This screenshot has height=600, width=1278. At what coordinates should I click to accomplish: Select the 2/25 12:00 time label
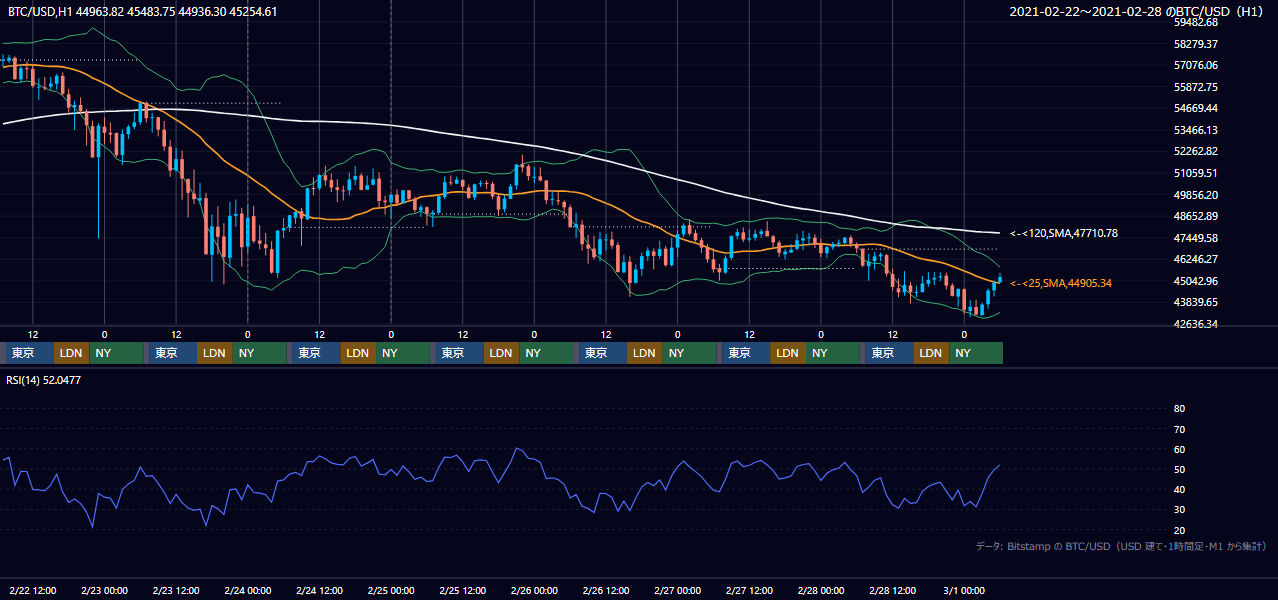pos(463,590)
